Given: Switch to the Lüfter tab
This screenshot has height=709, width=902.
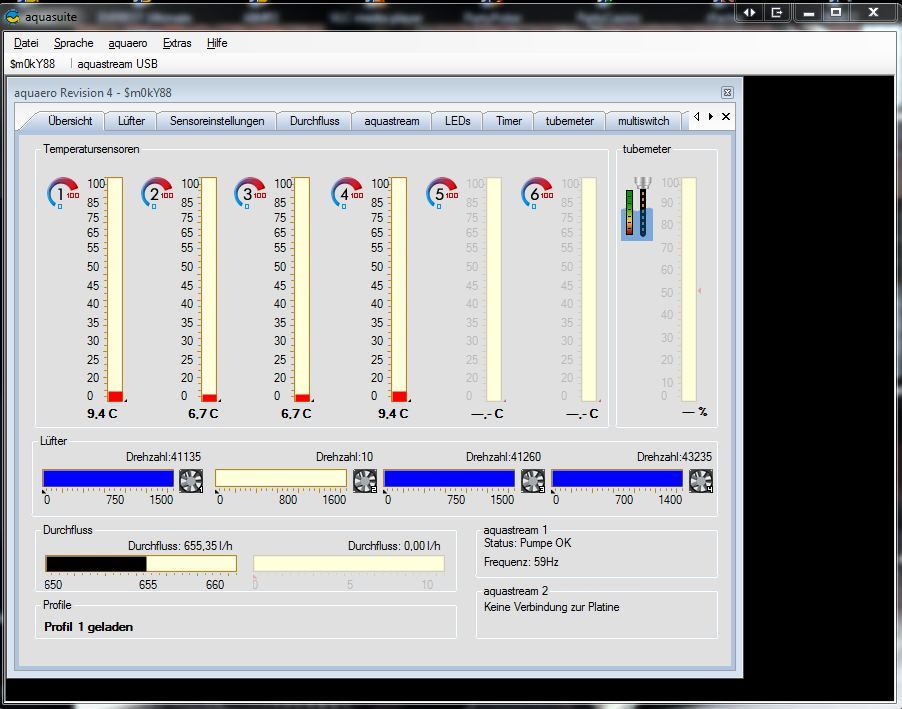Looking at the screenshot, I should tap(131, 121).
